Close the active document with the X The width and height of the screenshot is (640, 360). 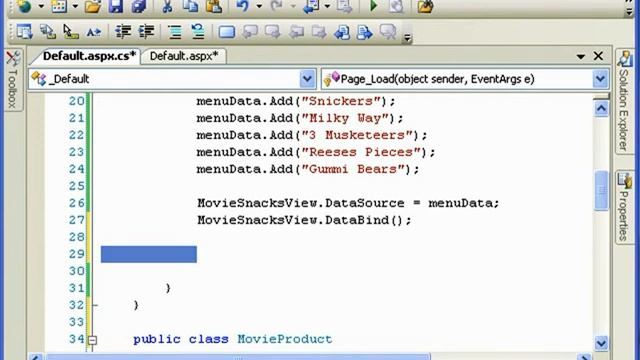point(598,56)
